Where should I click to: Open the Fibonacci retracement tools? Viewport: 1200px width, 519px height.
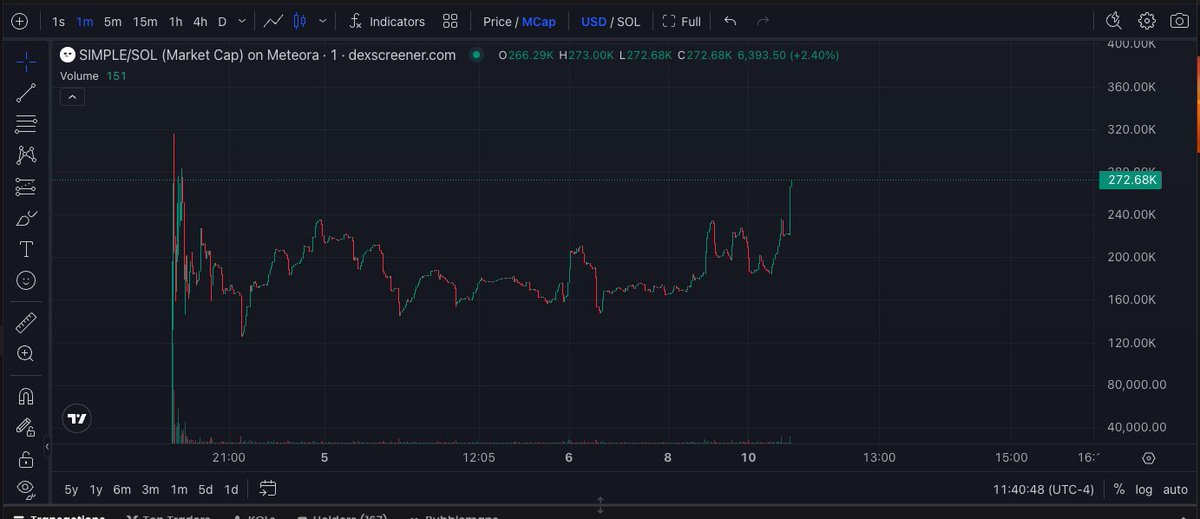point(26,124)
